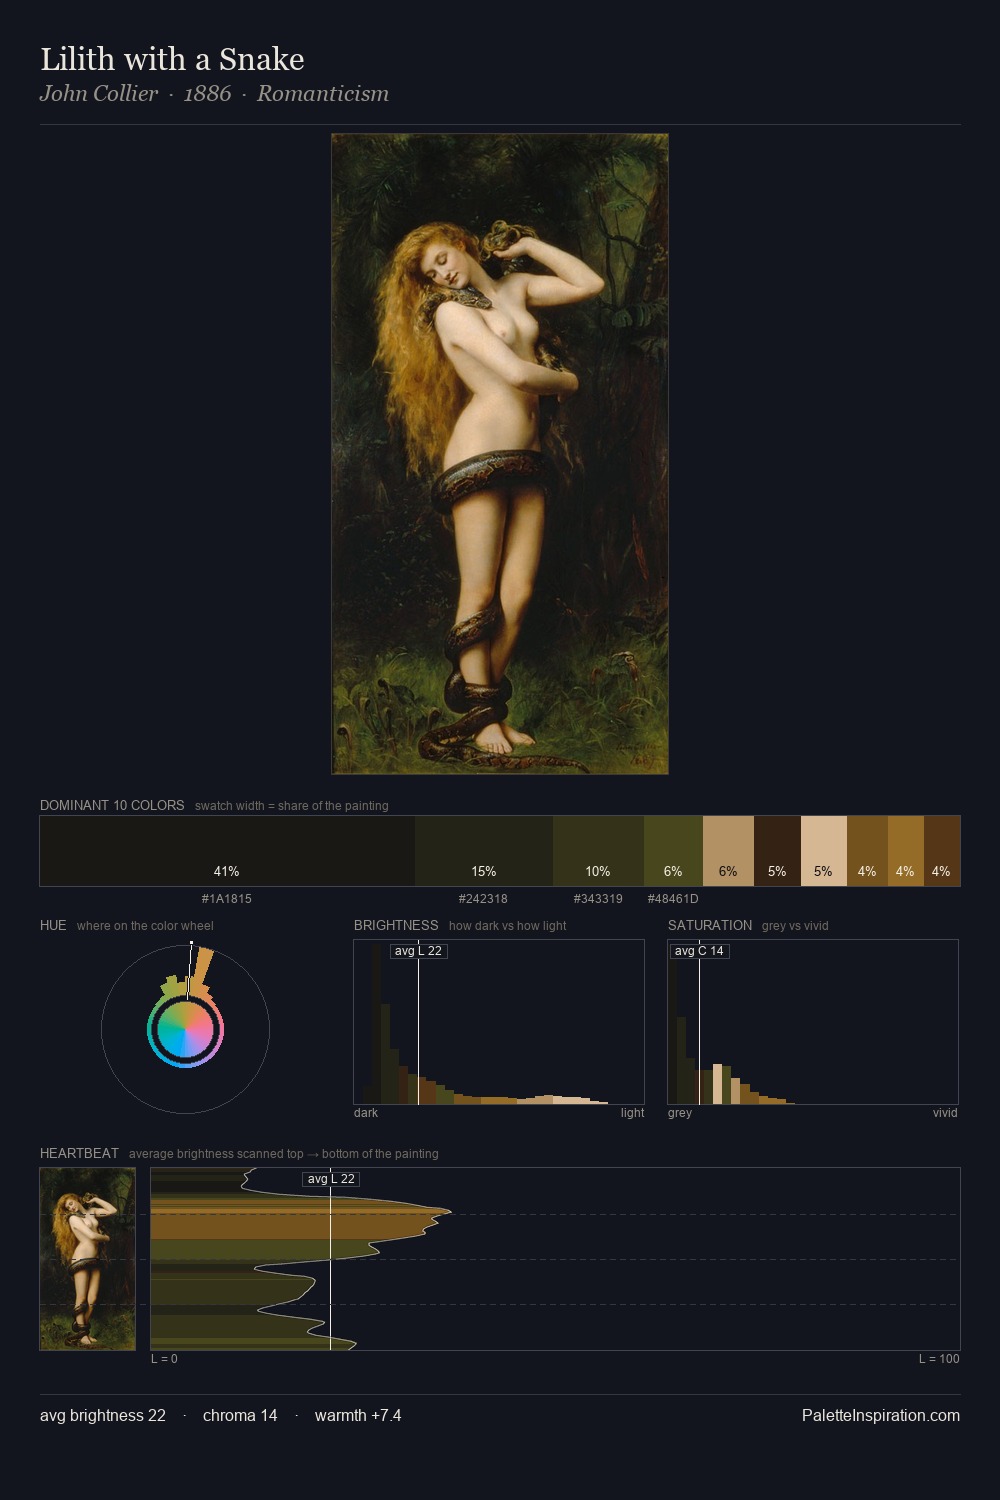1000x1500 pixels.
Task: Pick the 10% olive swatch
Action: (598, 851)
